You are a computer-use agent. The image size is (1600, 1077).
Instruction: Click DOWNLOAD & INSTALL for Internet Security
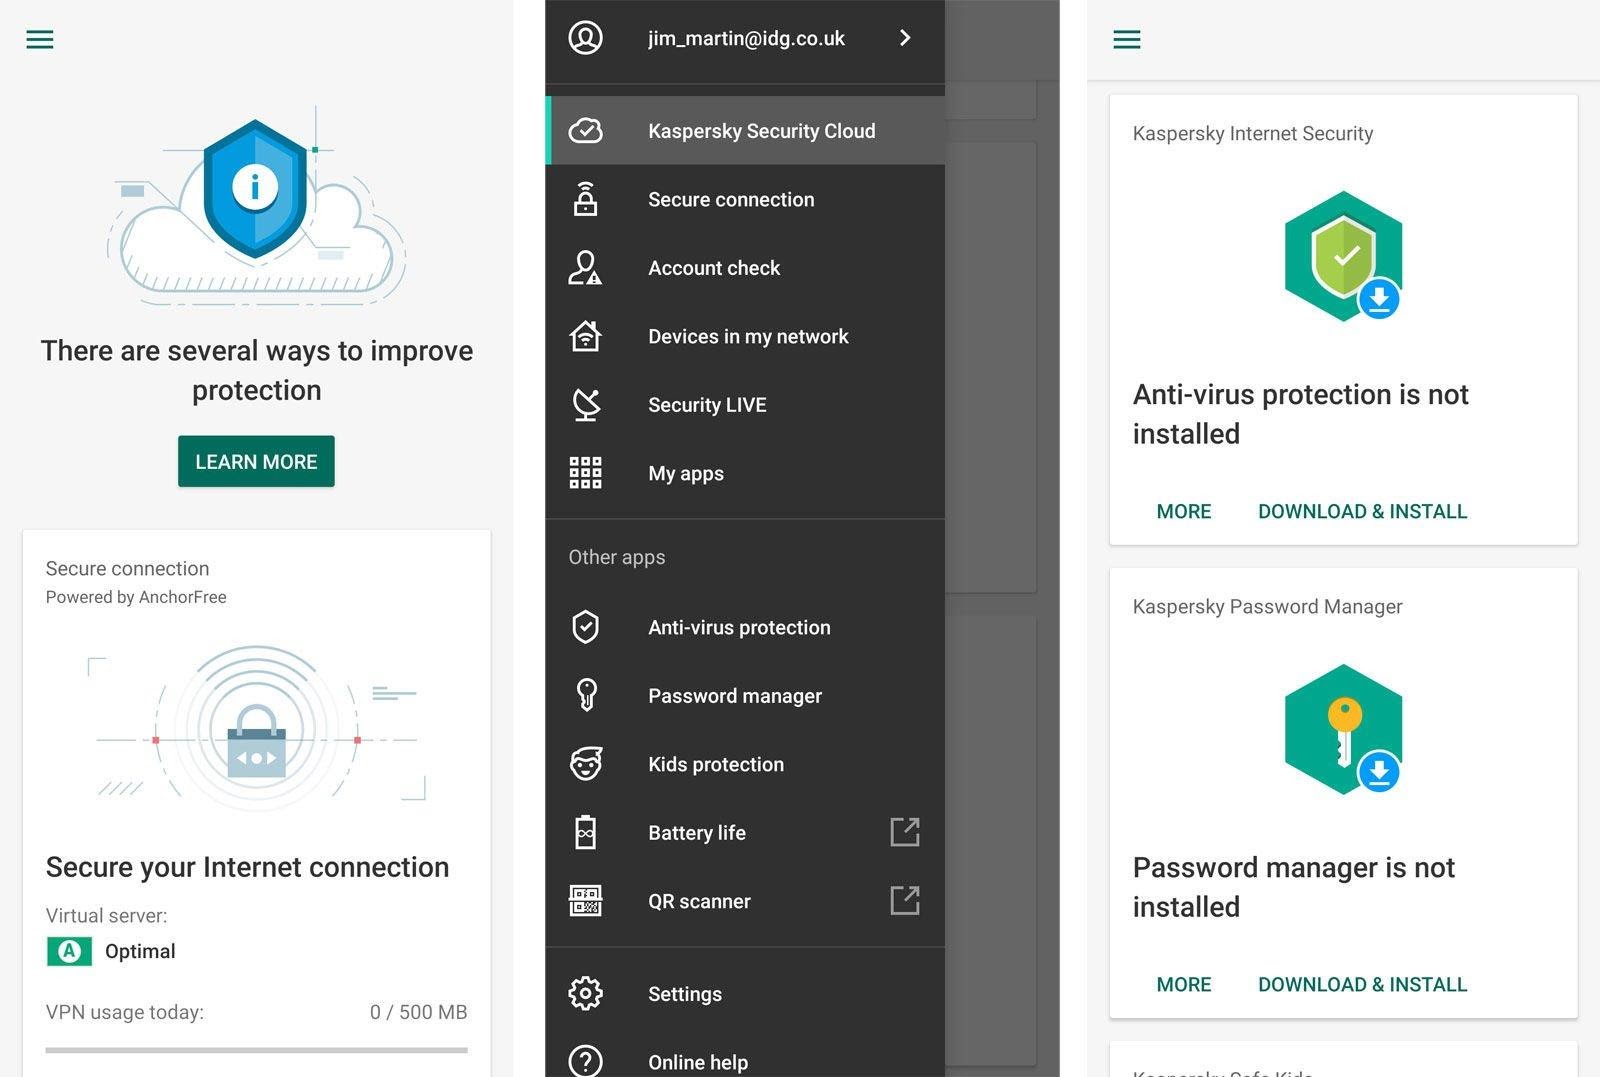pyautogui.click(x=1362, y=511)
